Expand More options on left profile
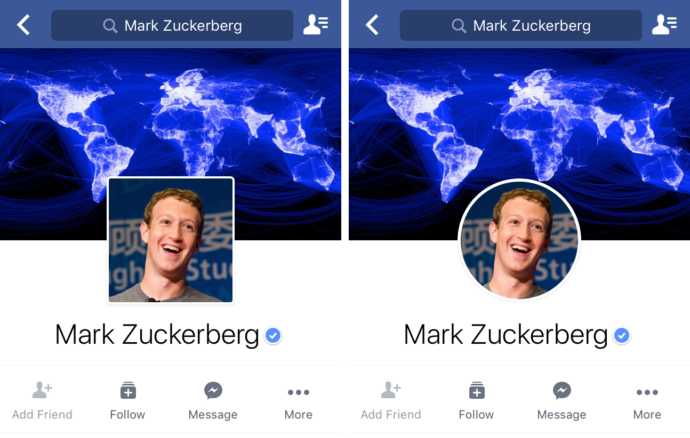This screenshot has width=690, height=438. pyautogui.click(x=298, y=403)
